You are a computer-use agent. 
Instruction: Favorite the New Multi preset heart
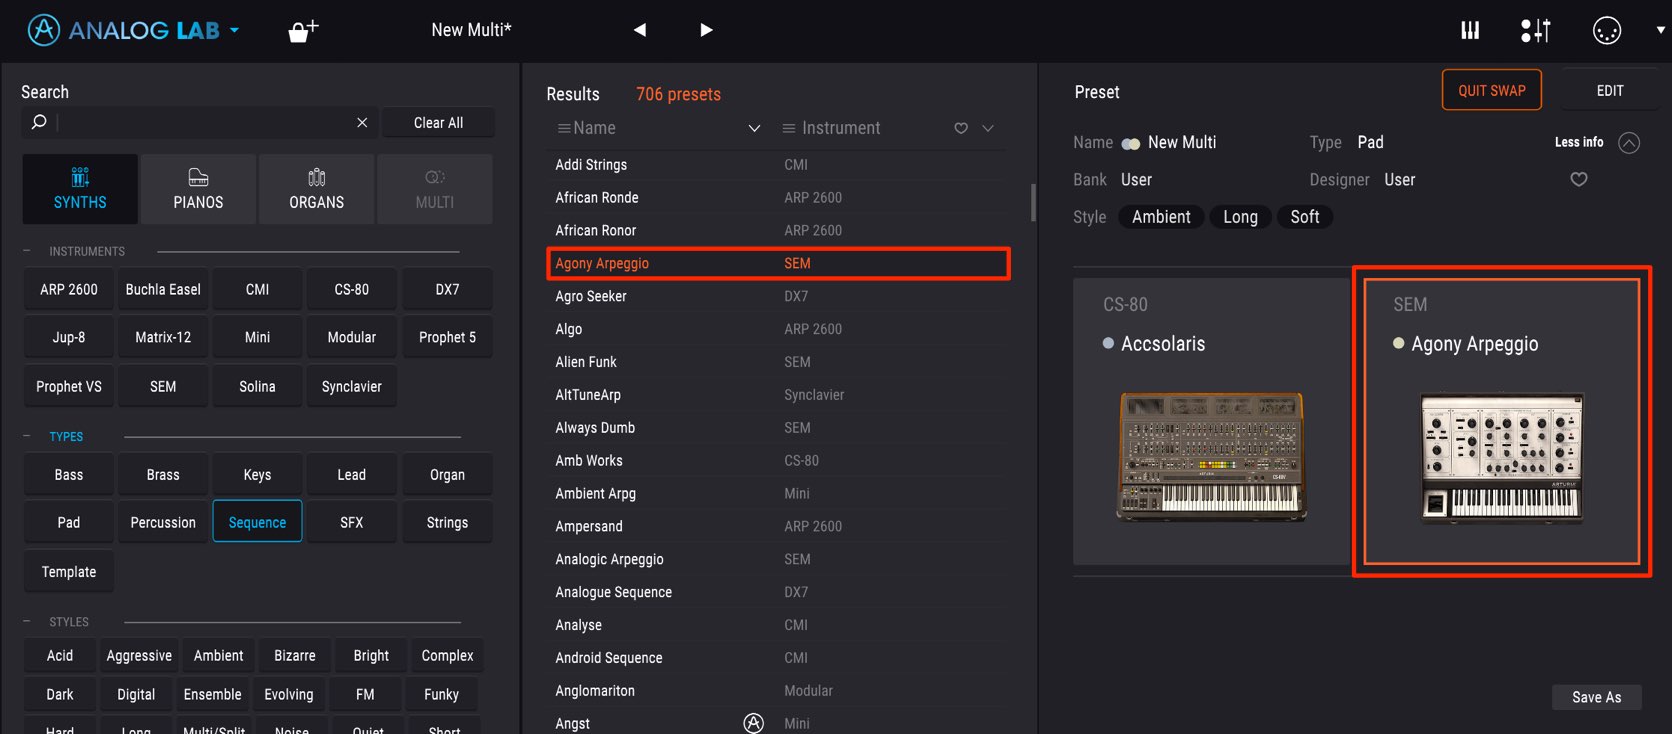(x=1579, y=179)
